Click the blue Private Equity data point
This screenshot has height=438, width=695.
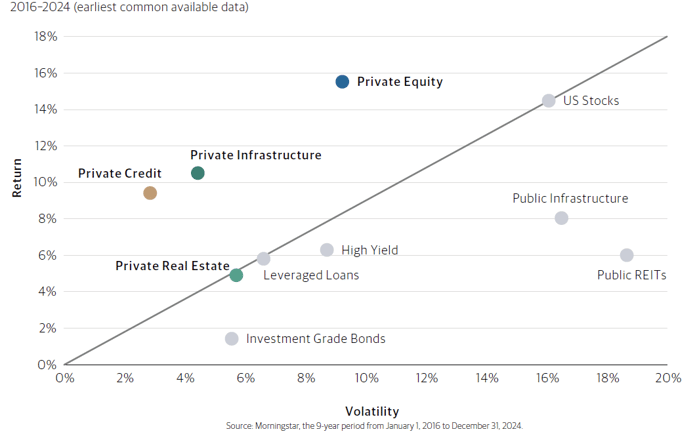click(x=342, y=82)
